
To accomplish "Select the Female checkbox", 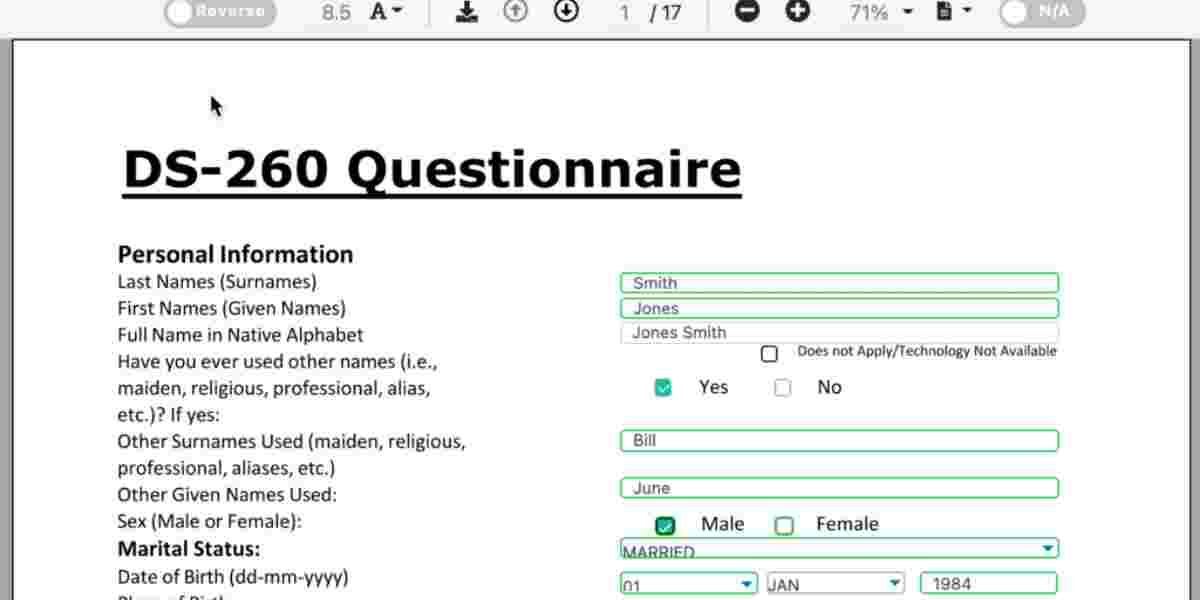I will (x=785, y=526).
